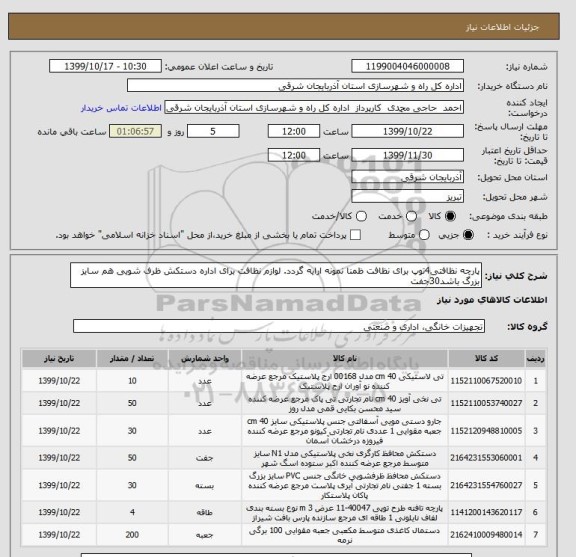Click the goods group field تجهیزات خانگی، اداری و صنعتی

(279, 326)
